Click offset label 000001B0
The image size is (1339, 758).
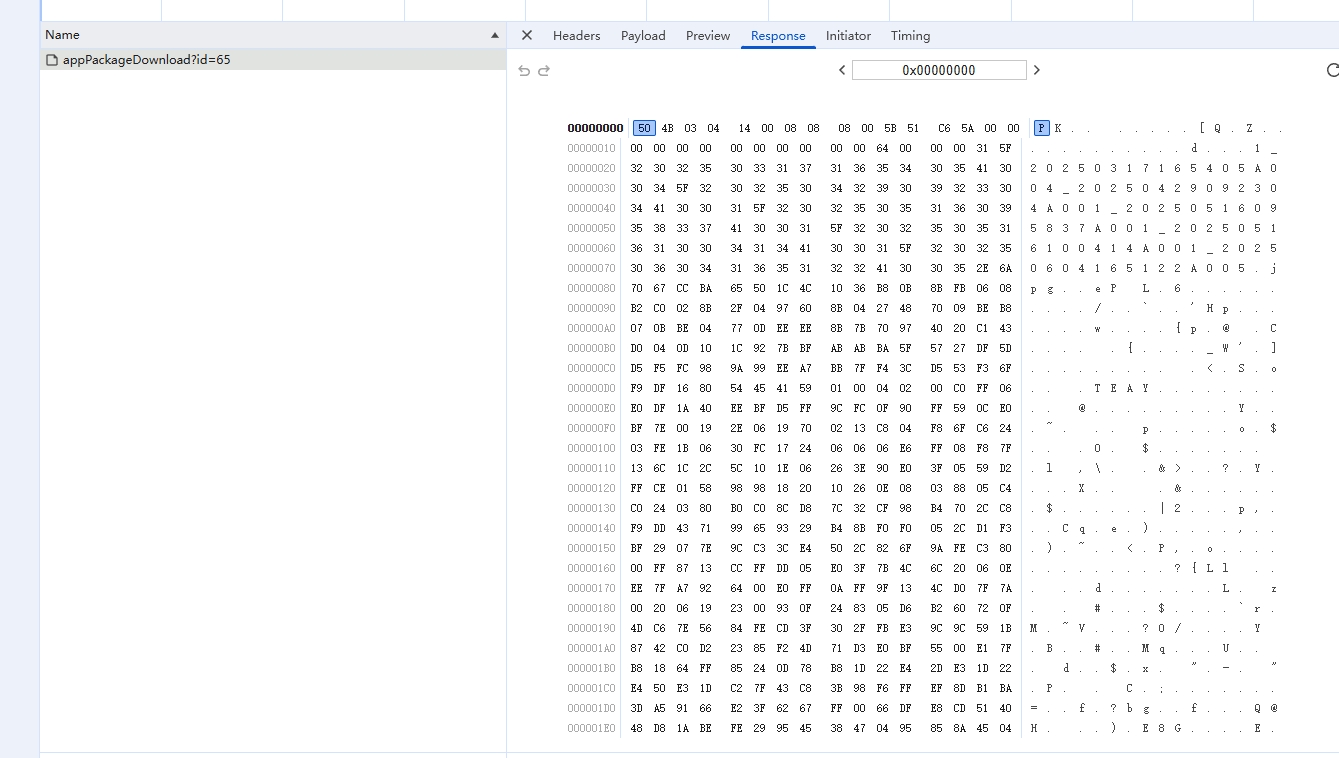click(x=592, y=668)
